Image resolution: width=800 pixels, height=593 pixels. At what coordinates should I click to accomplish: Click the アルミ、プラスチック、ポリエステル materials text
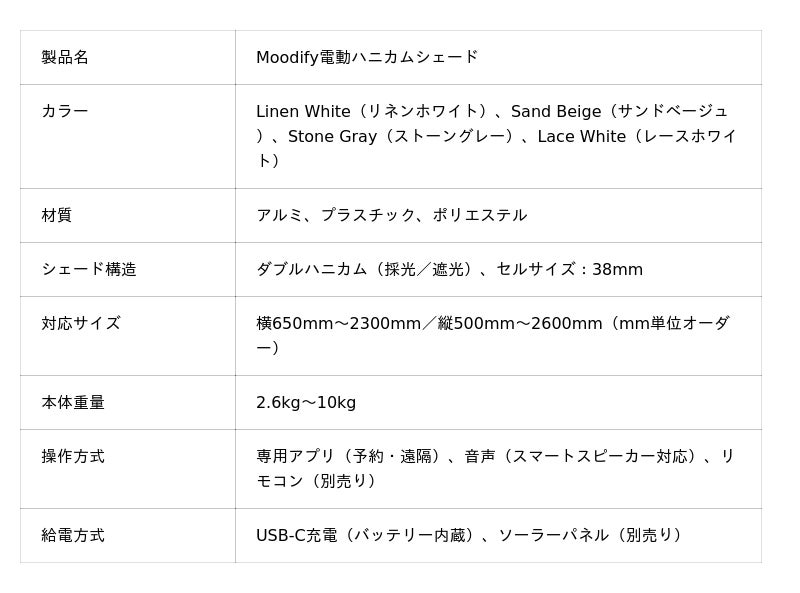point(391,215)
